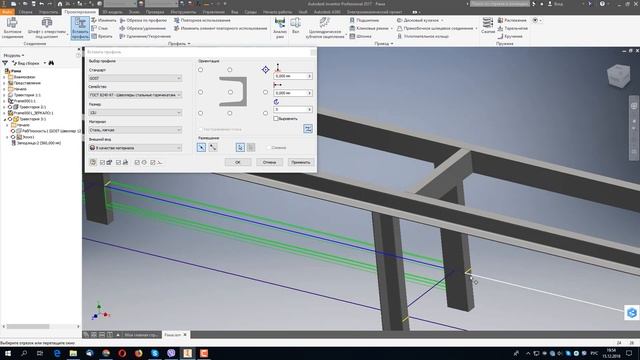
Task: Expand the Profile (Профиль) ribbon panel
Action: pyautogui.click(x=179, y=44)
